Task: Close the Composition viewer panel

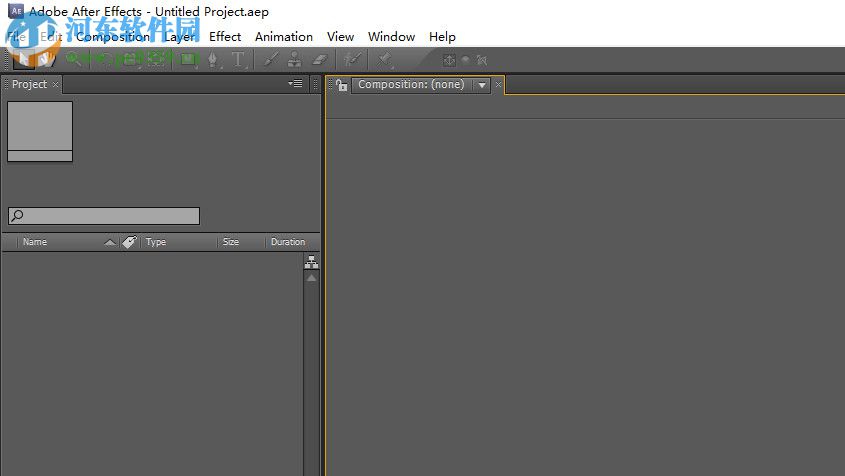Action: pyautogui.click(x=498, y=85)
